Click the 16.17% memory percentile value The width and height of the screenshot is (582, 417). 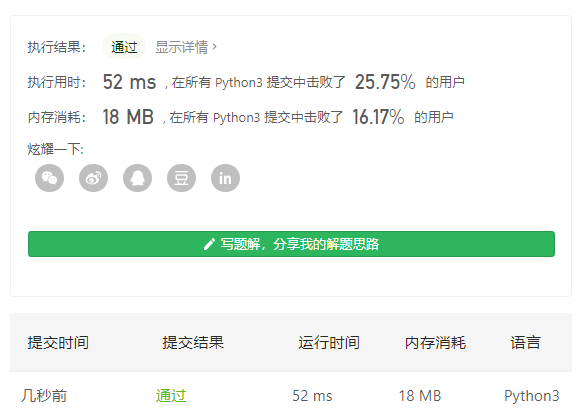[378, 117]
